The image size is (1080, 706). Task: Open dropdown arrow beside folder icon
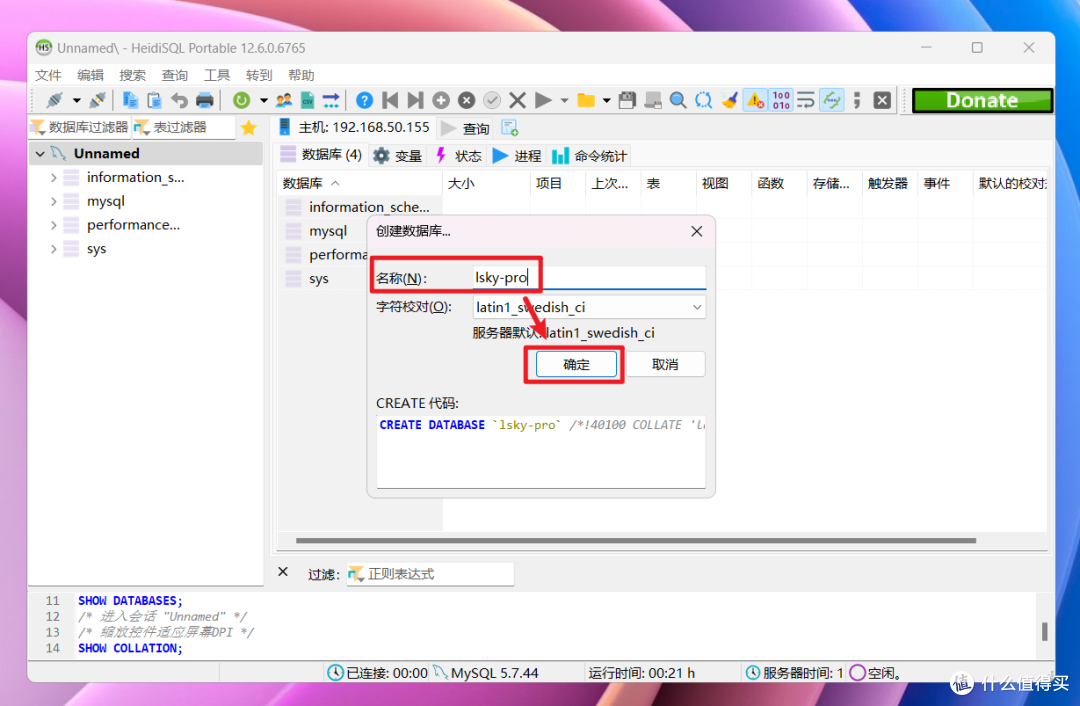[x=606, y=101]
